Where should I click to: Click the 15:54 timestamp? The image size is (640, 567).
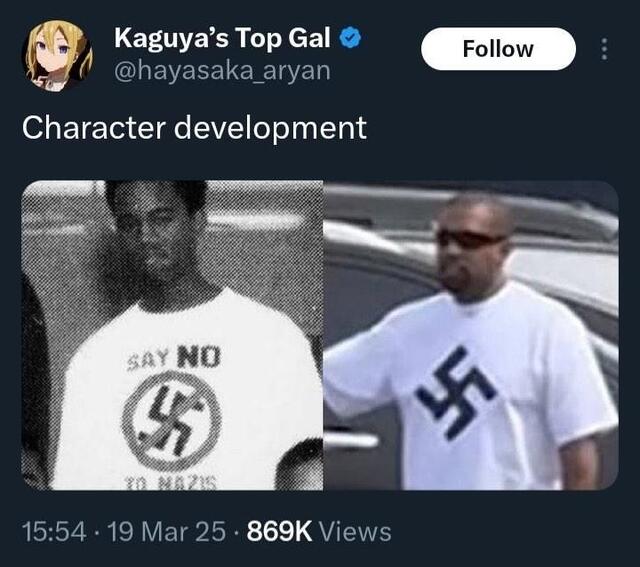click(54, 531)
